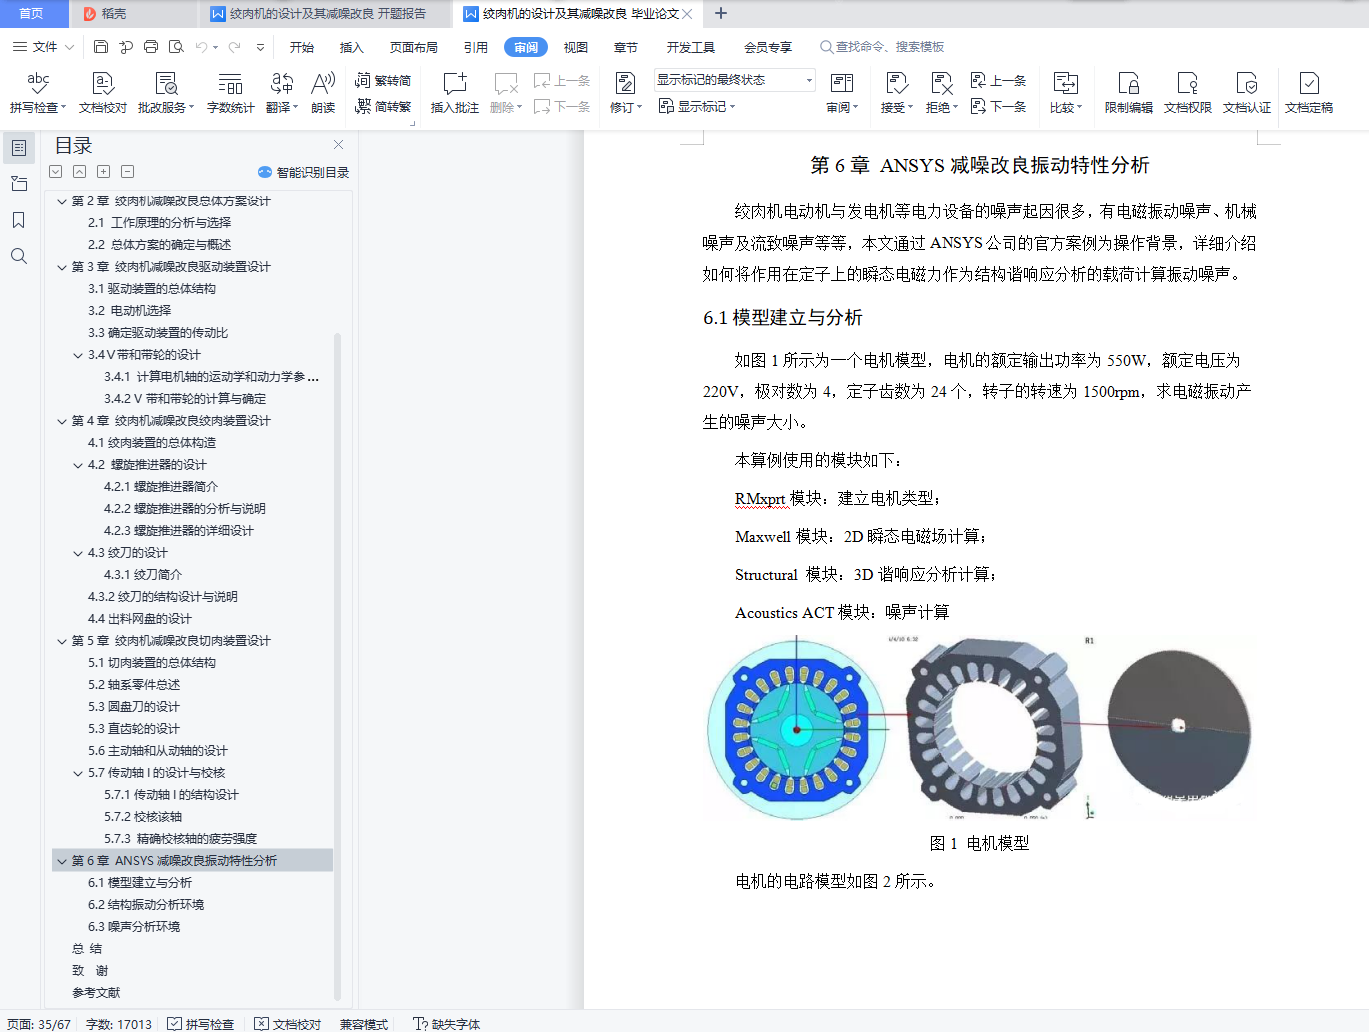Screen dimensions: 1369x1032
Task: Open the 插入 ribbon tab
Action: tap(352, 47)
